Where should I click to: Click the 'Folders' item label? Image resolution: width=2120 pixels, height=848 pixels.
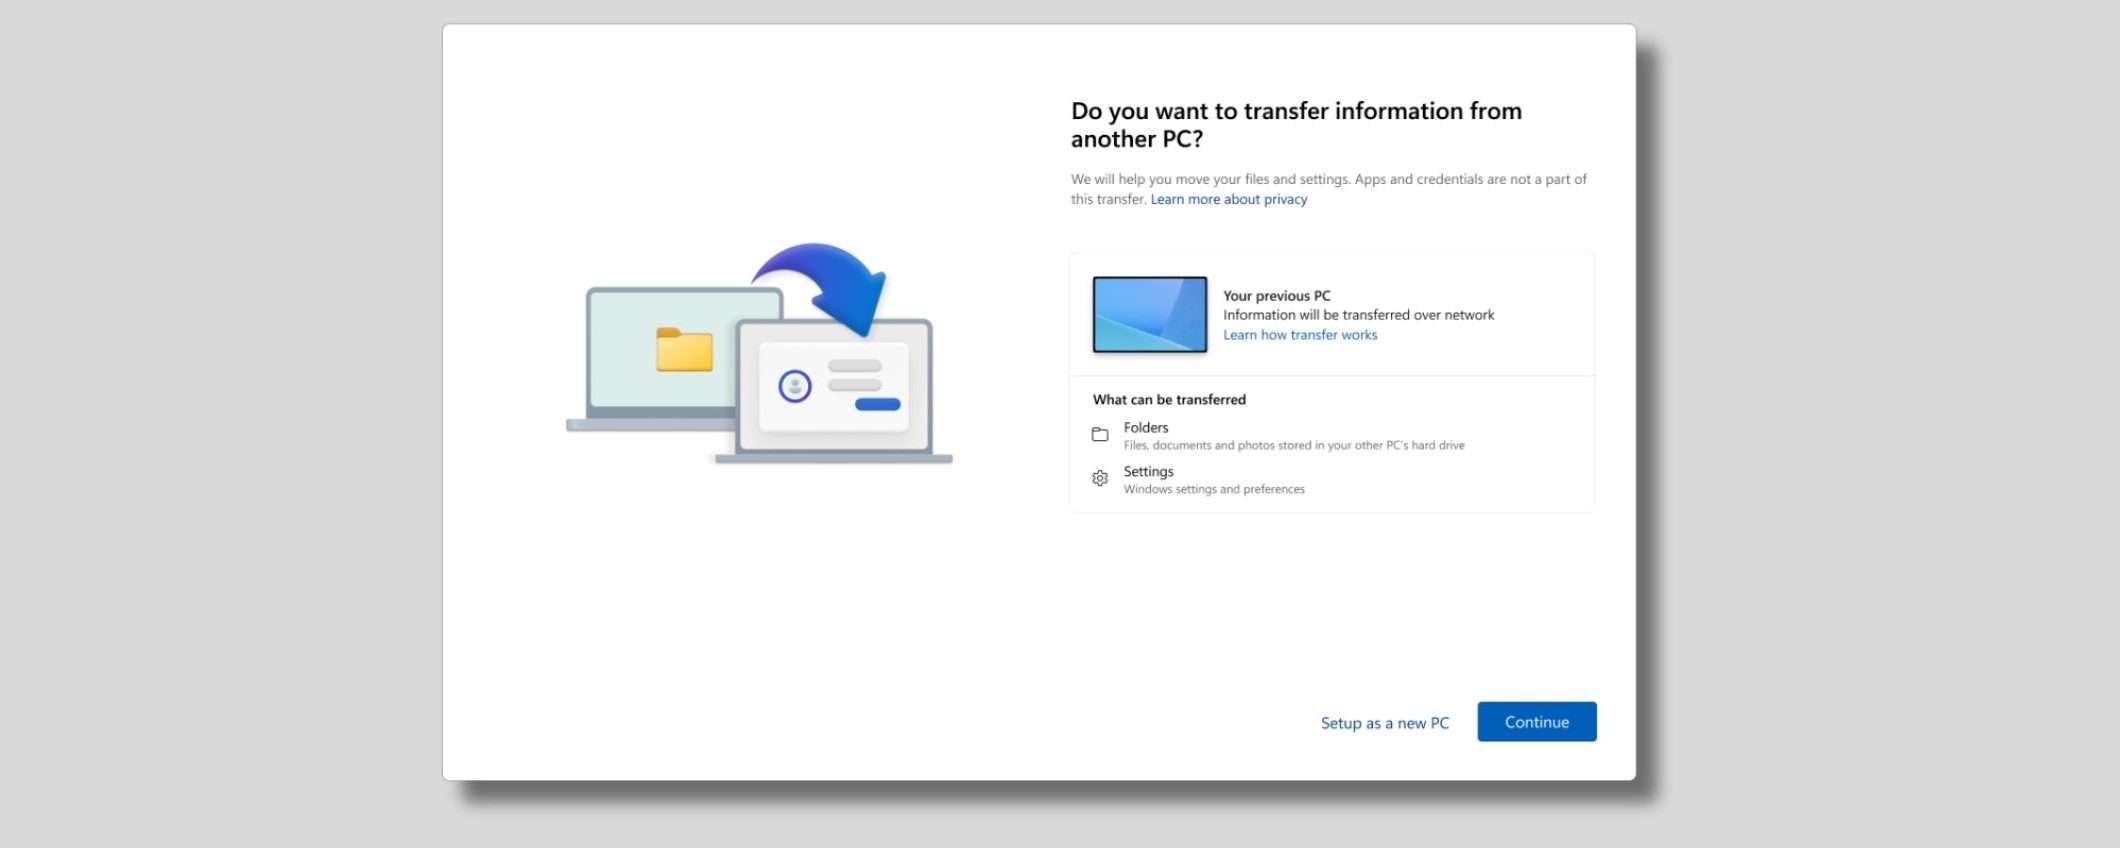pos(1145,427)
